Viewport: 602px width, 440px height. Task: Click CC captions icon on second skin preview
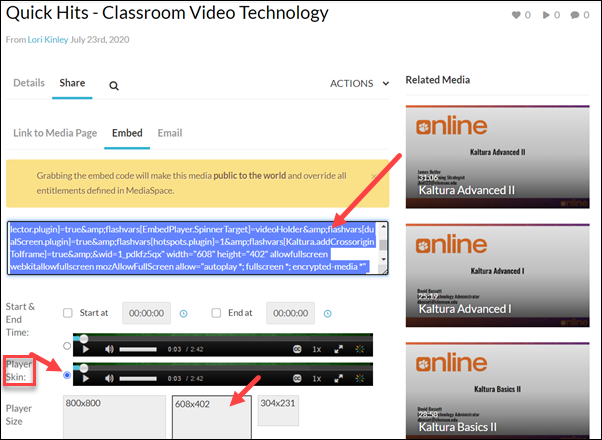click(x=297, y=378)
